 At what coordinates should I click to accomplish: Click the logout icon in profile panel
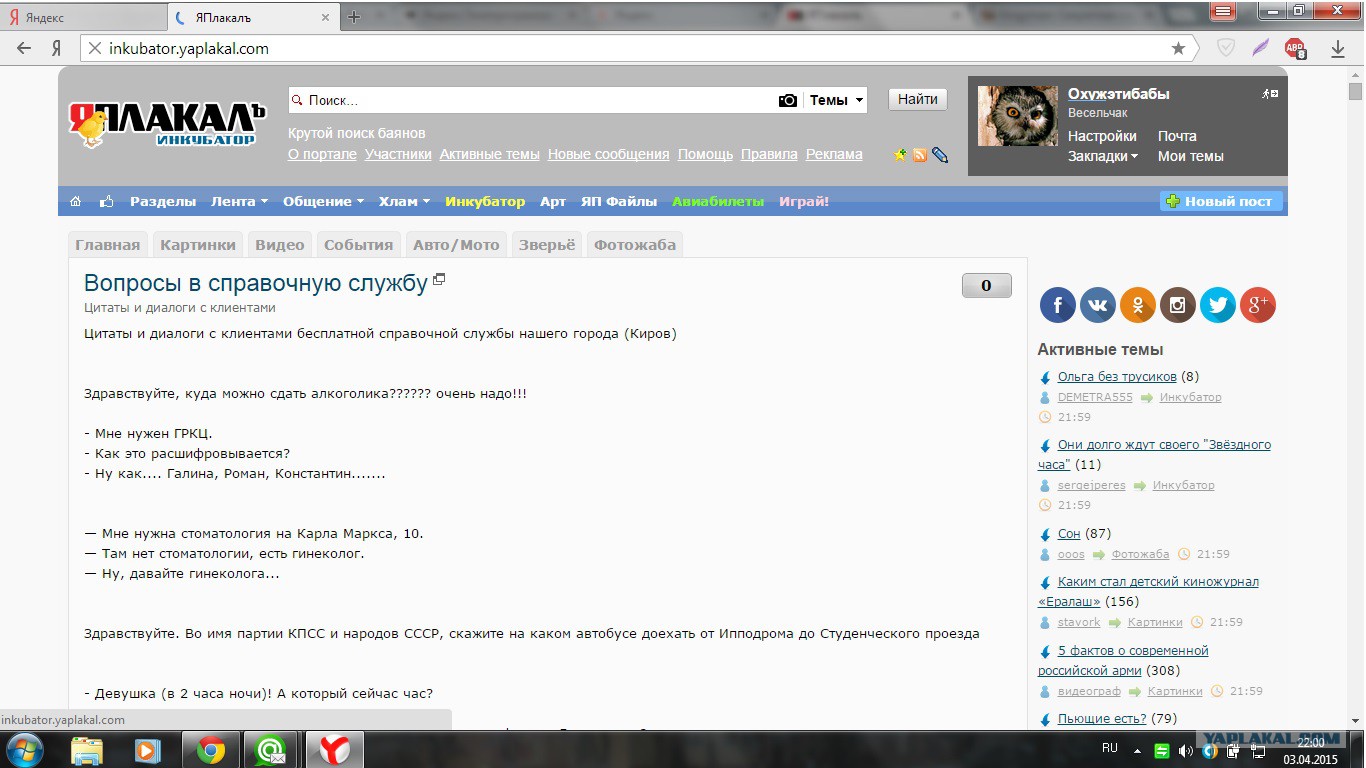coord(1270,93)
